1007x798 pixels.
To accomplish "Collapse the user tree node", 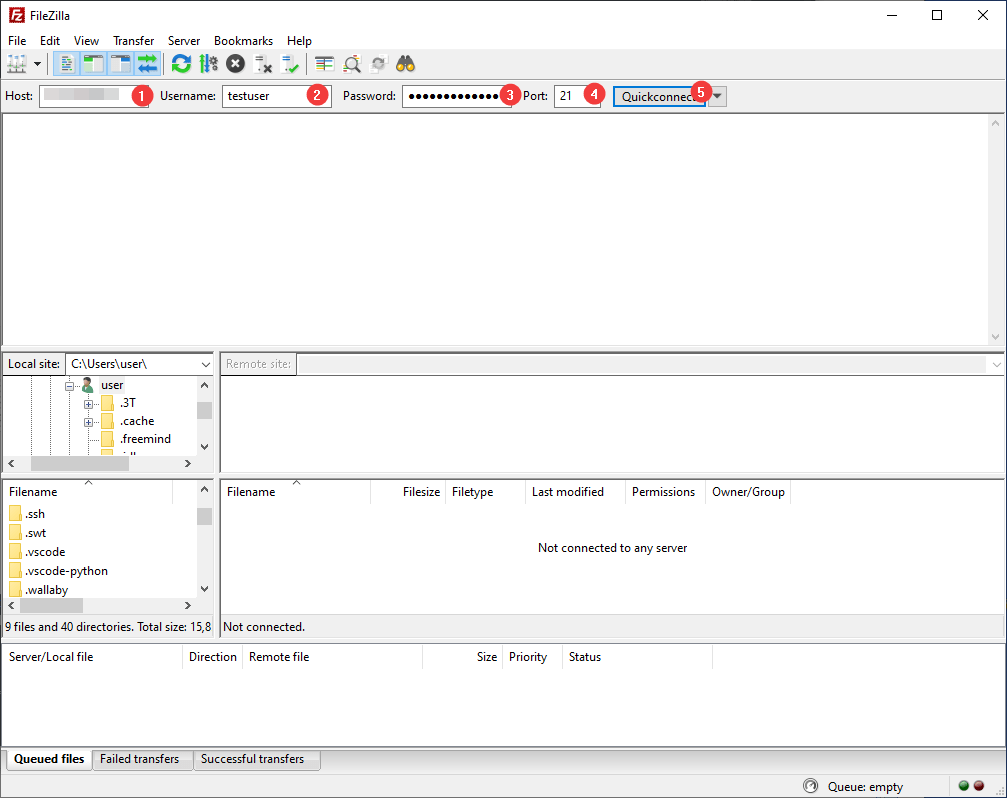I will [69, 386].
